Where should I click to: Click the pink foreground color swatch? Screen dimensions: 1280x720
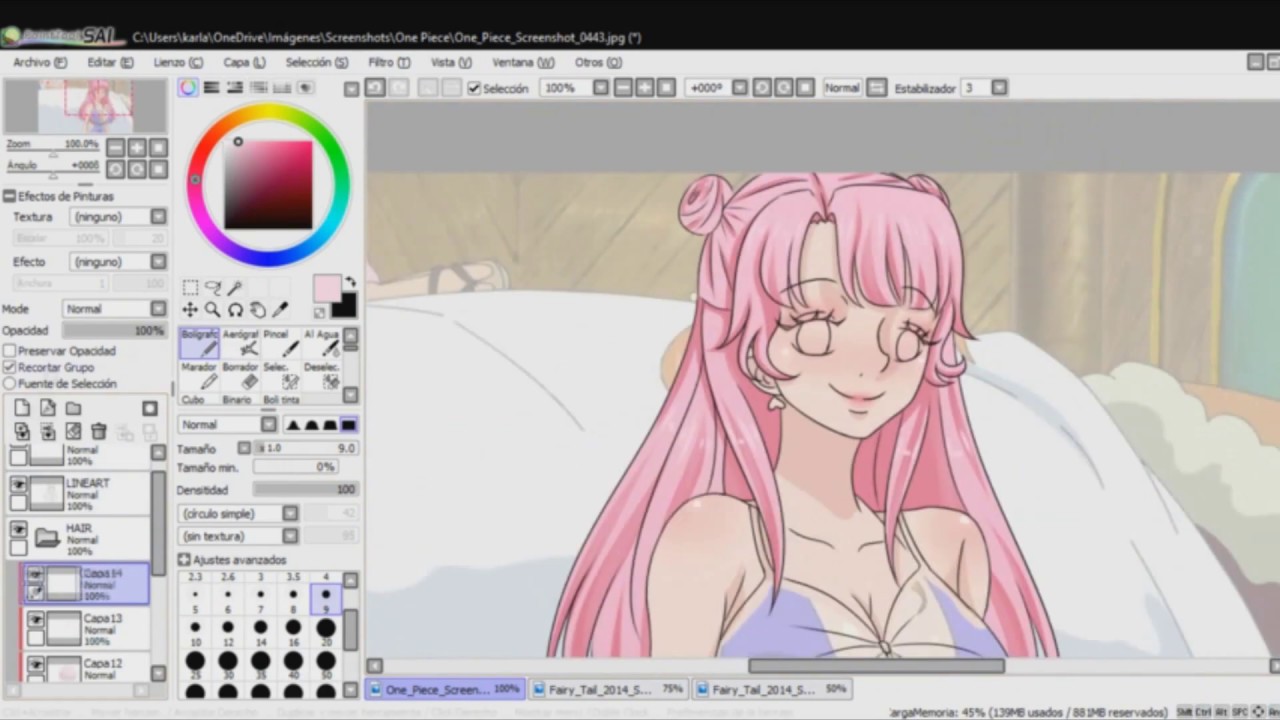pos(326,289)
